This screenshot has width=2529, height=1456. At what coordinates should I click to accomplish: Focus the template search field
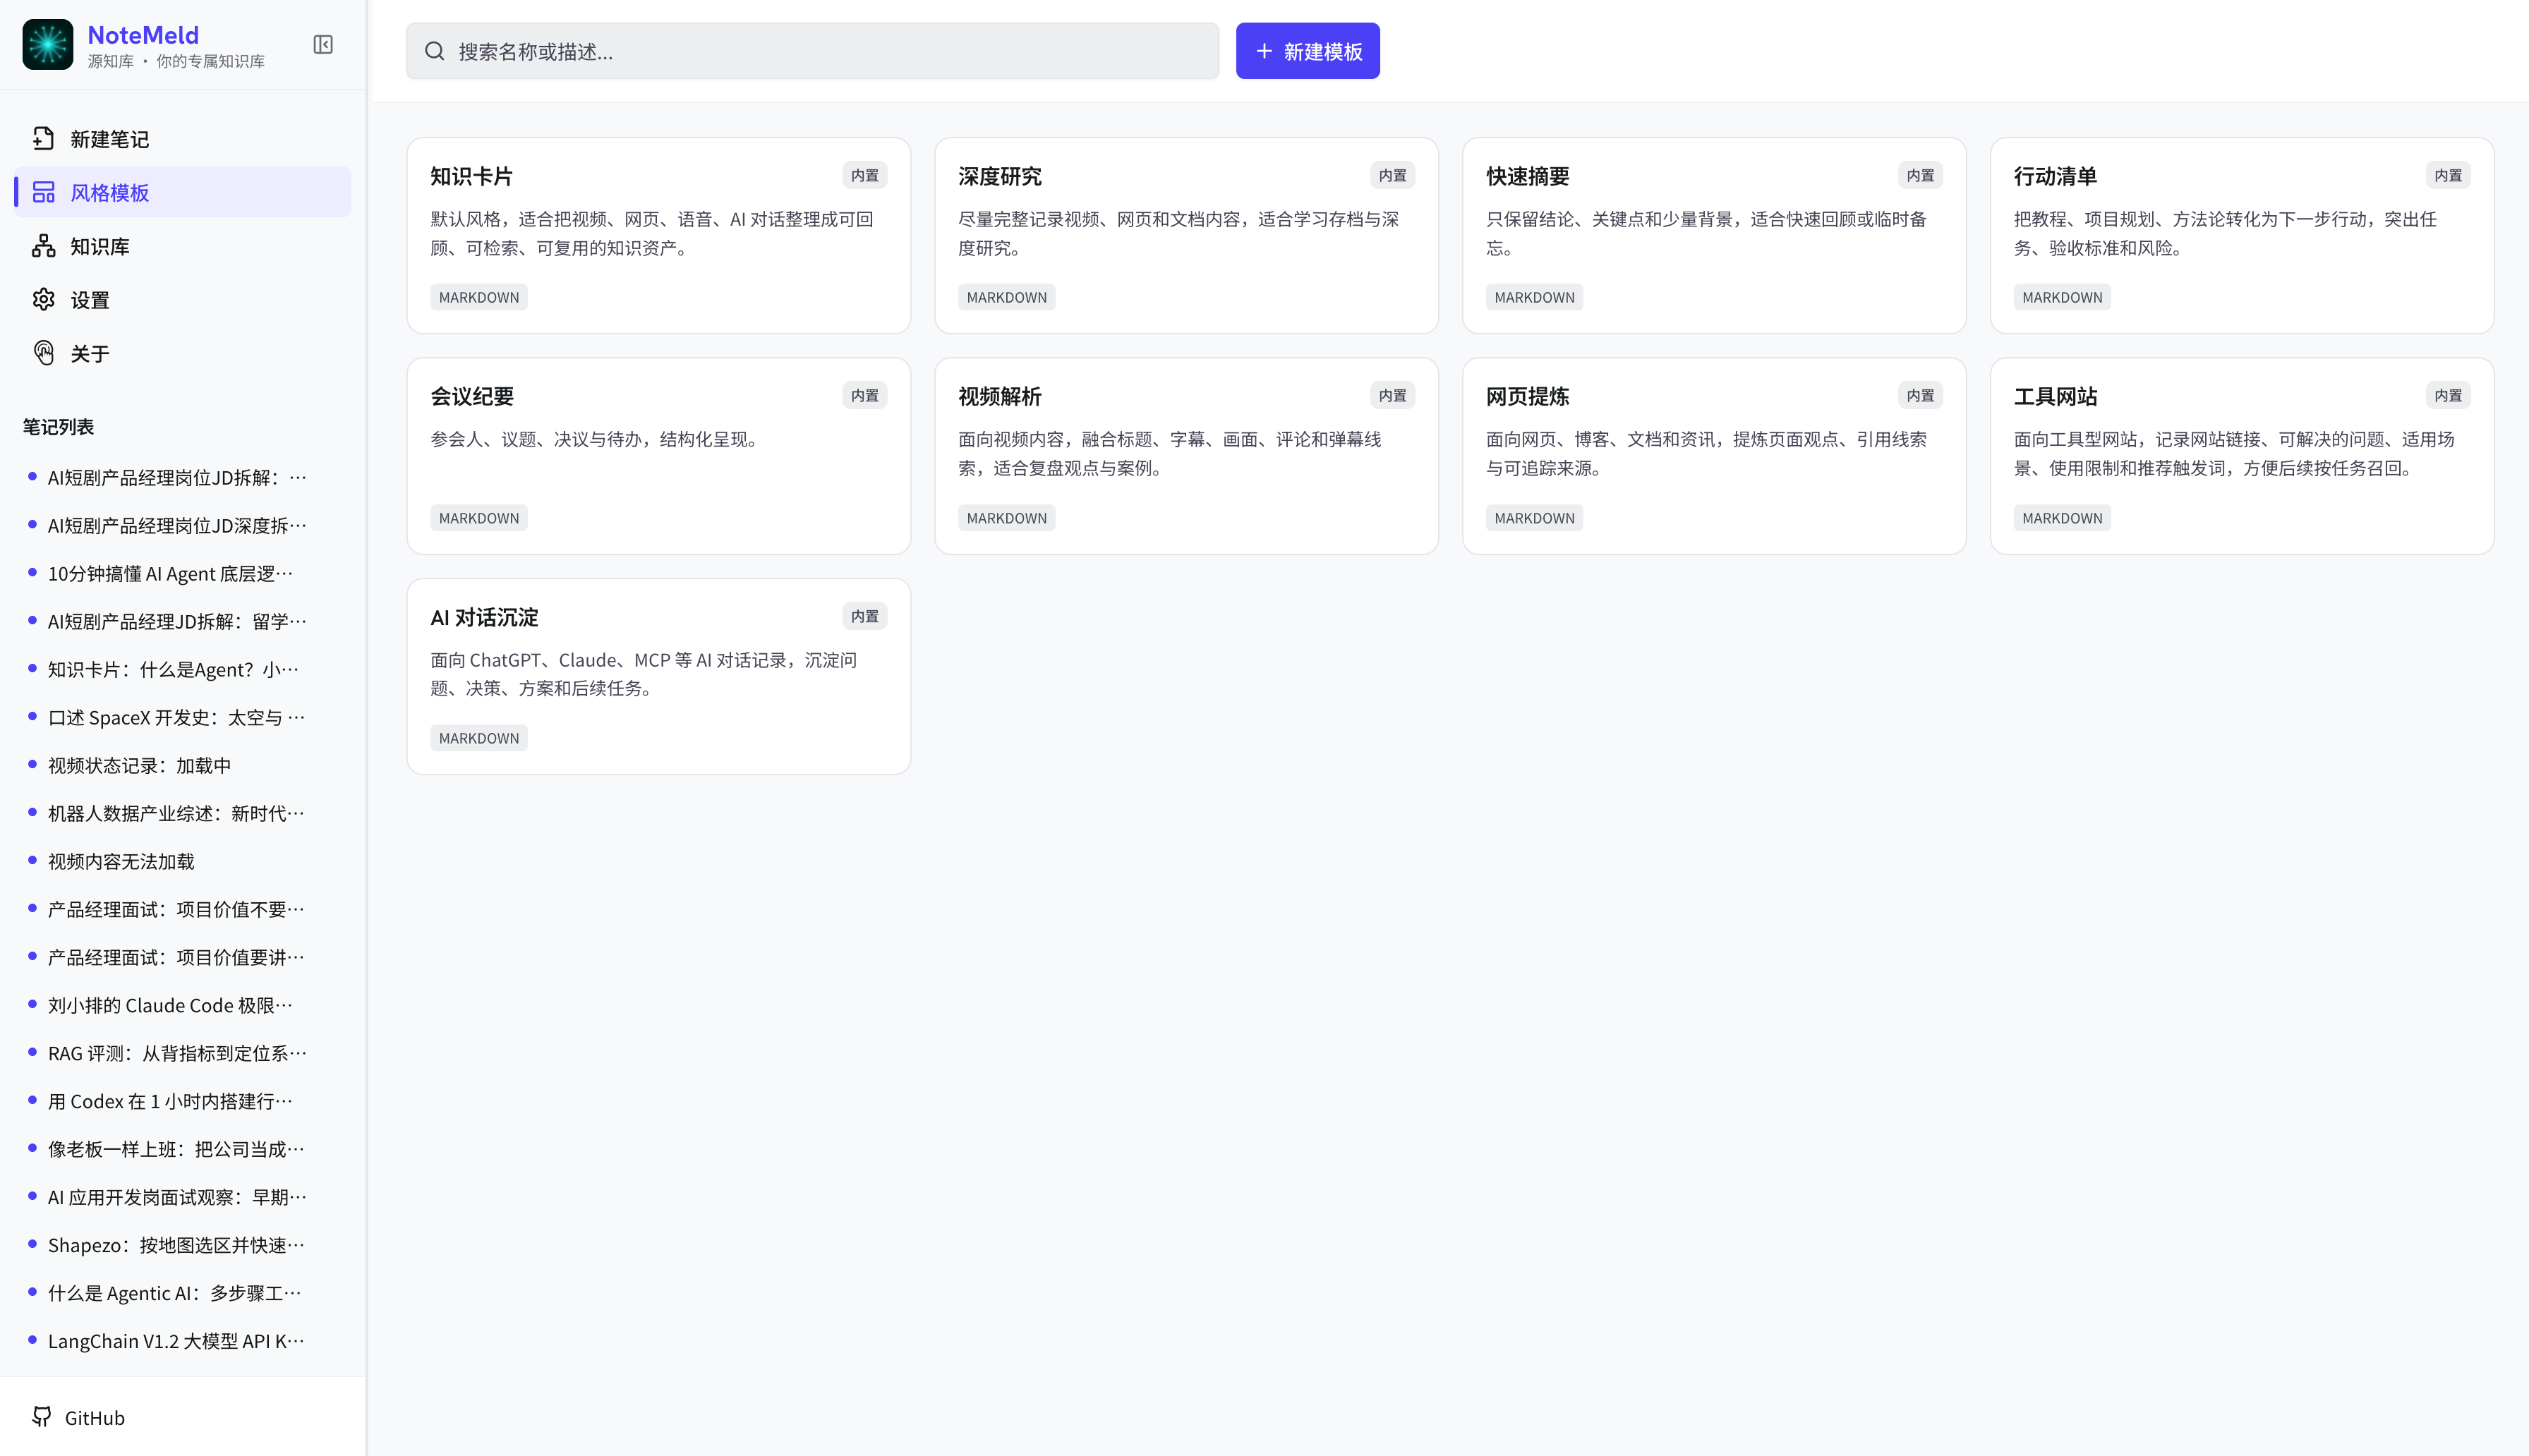click(812, 51)
